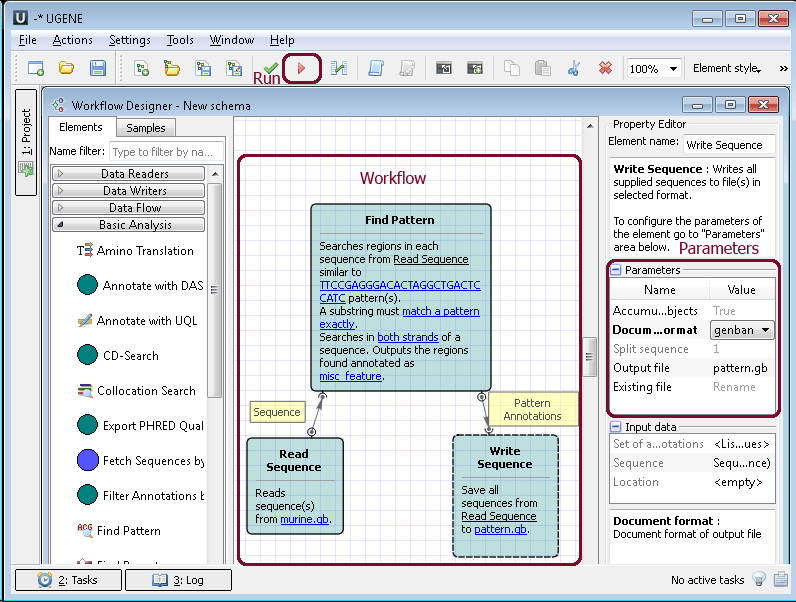Select Find Pattern element in palette
Image resolution: width=796 pixels, height=602 pixels.
pos(119,530)
